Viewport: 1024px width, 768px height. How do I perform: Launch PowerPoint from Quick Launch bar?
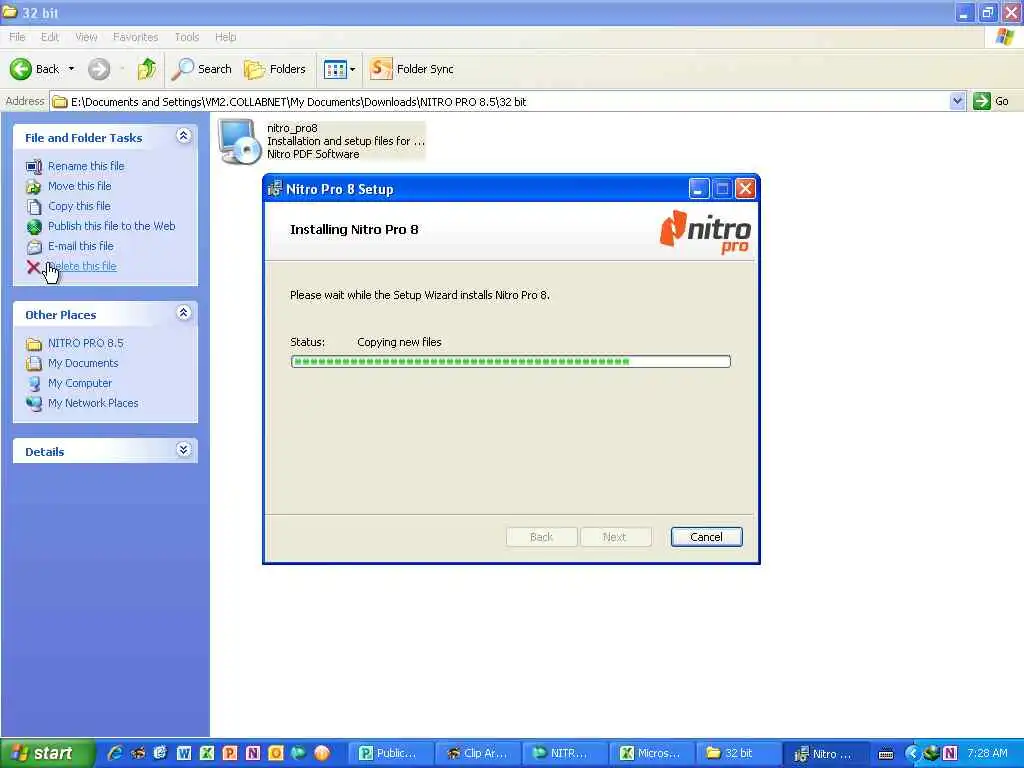tap(230, 753)
